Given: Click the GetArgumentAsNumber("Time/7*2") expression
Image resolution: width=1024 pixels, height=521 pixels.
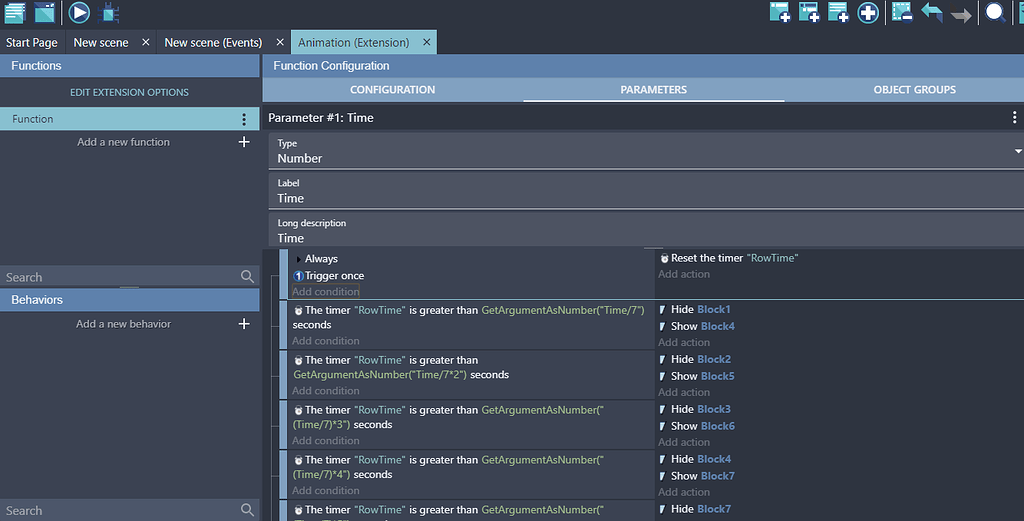Looking at the screenshot, I should coord(380,375).
